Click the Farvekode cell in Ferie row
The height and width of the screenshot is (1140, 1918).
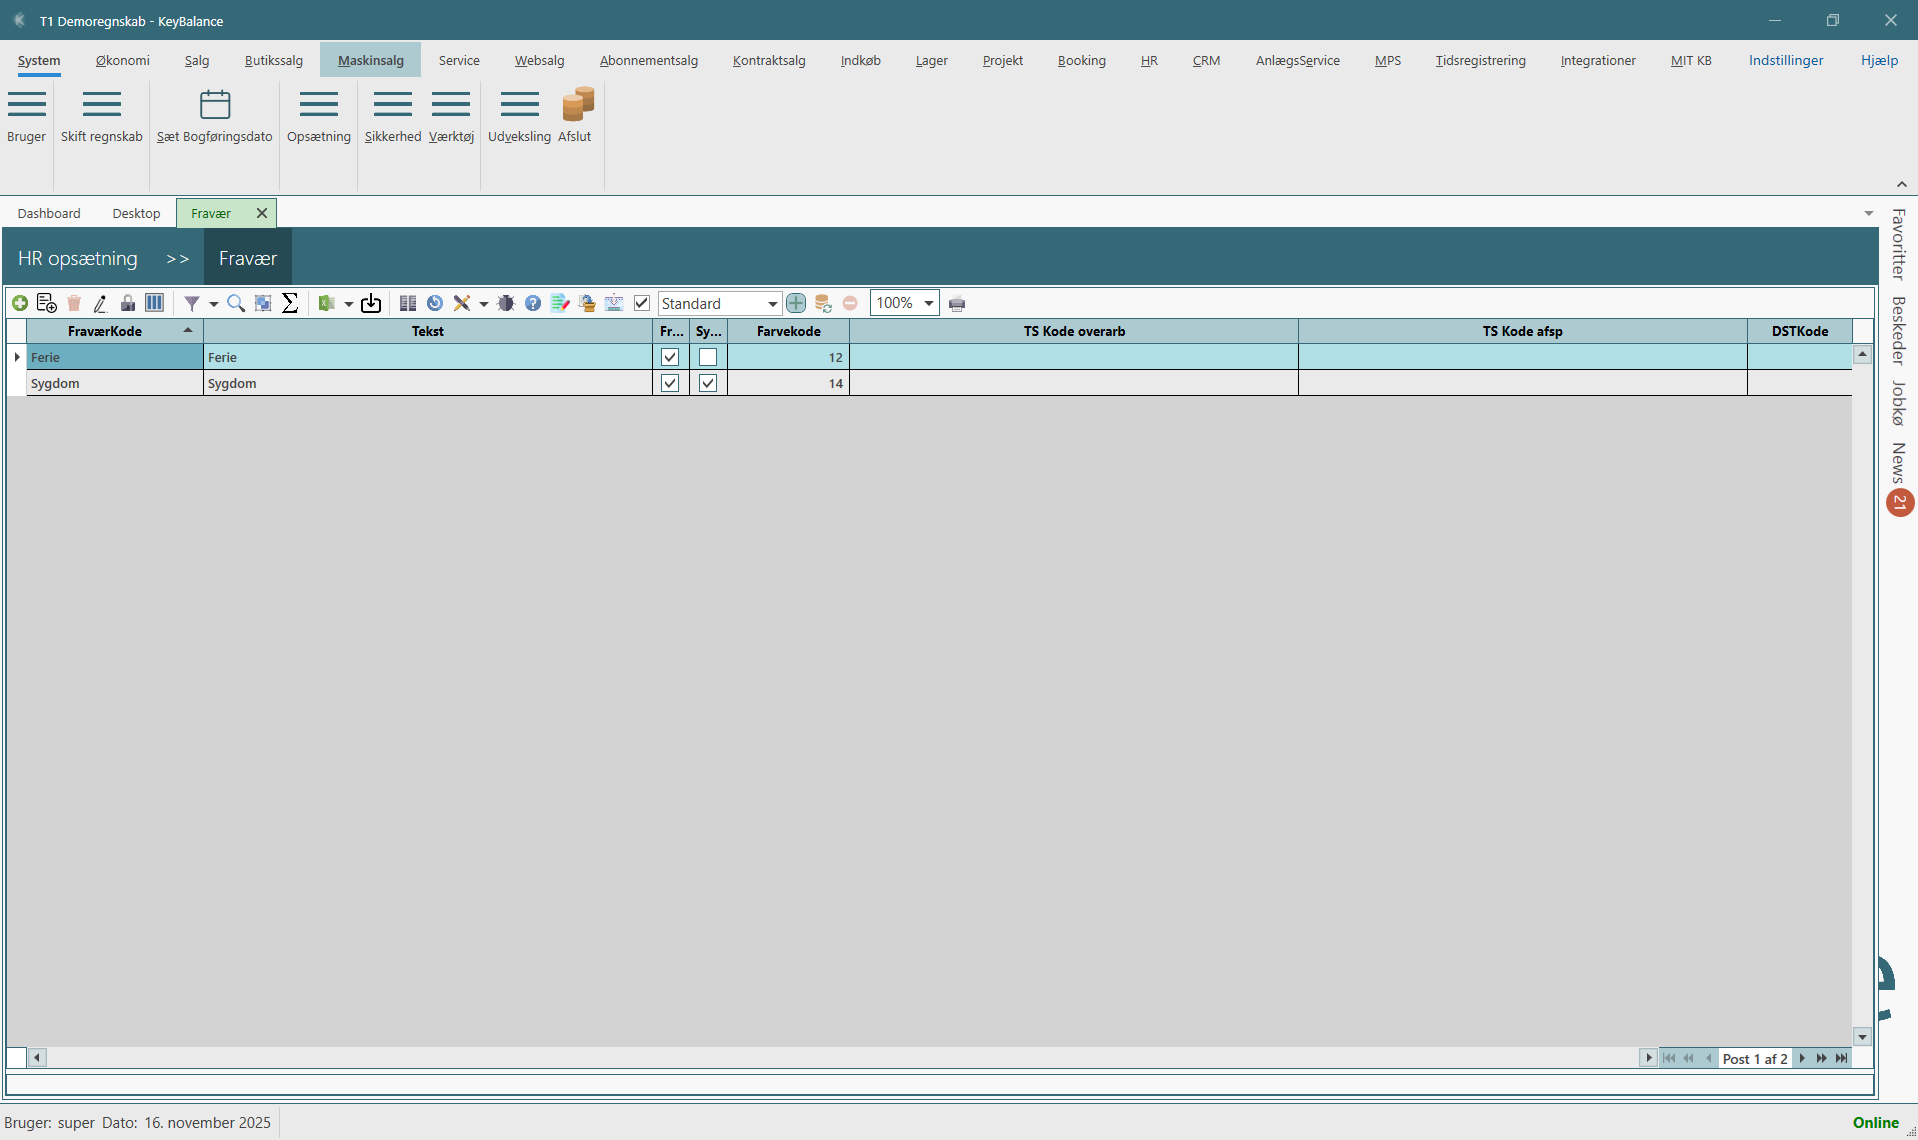coord(788,357)
